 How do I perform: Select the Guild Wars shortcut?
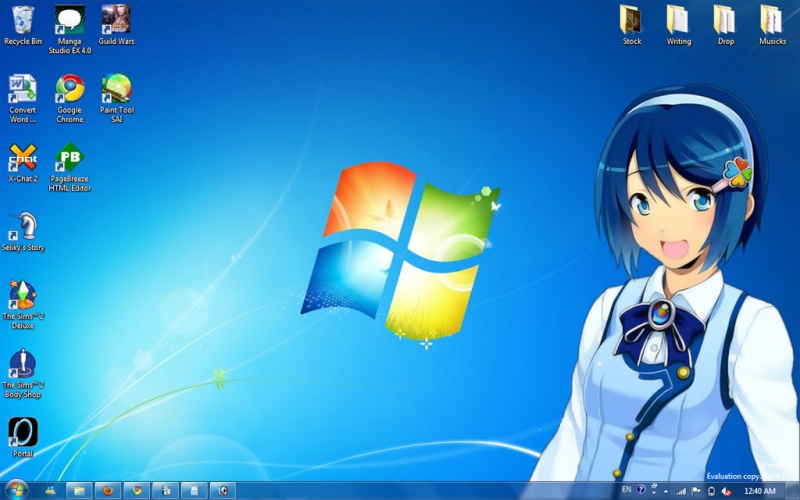tap(116, 26)
